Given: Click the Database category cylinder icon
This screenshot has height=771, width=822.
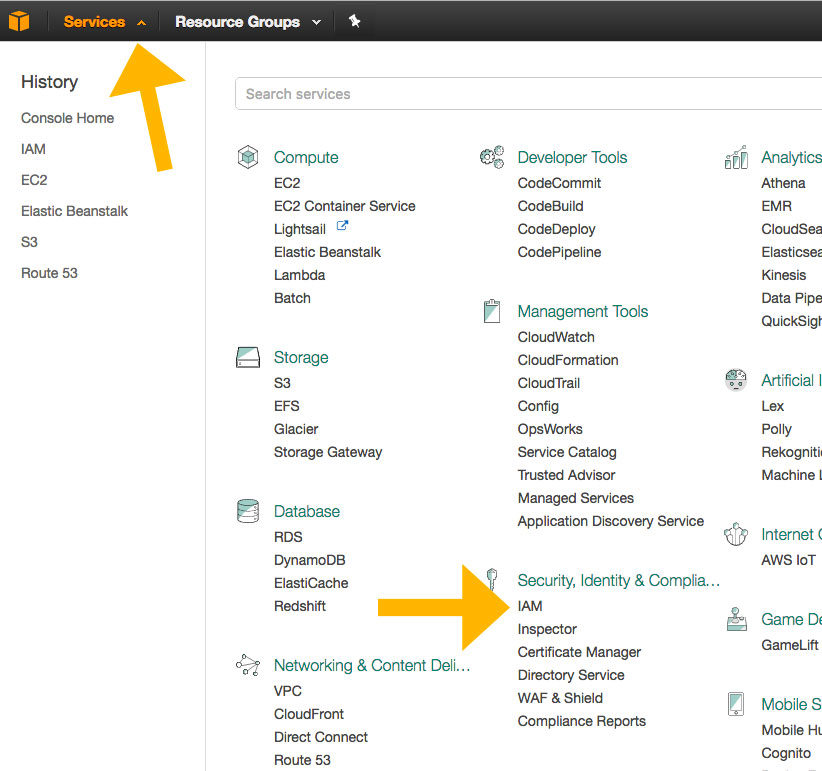Looking at the screenshot, I should 248,511.
